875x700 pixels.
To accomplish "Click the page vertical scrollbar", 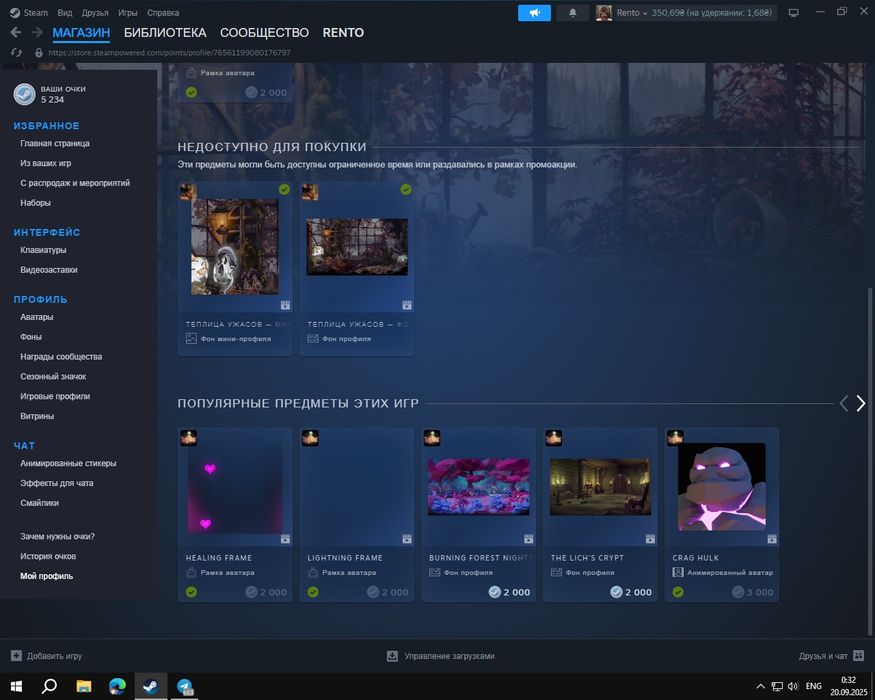I will 869,461.
